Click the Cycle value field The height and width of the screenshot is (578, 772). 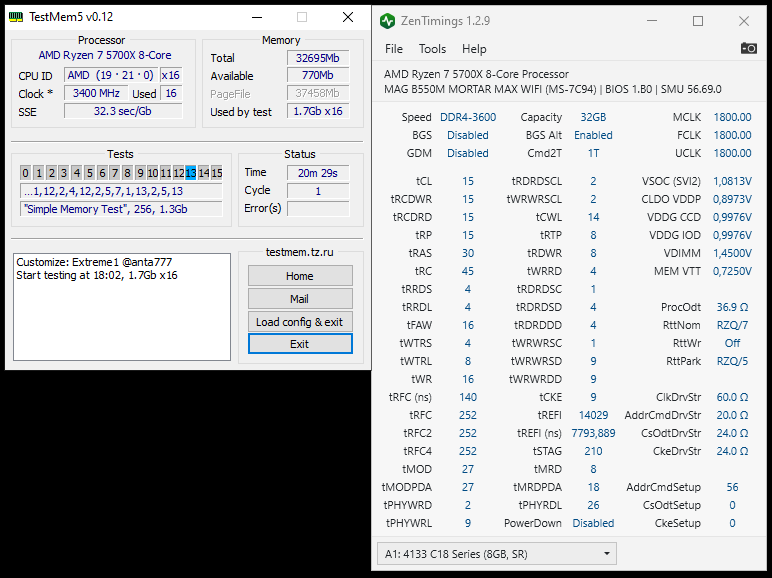[318, 191]
